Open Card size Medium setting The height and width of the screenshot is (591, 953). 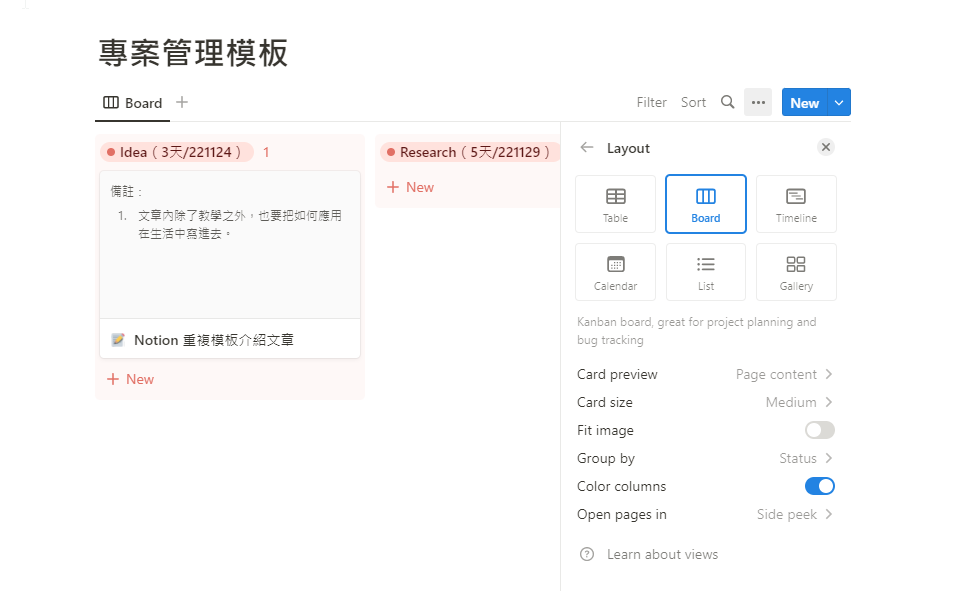[705, 403]
